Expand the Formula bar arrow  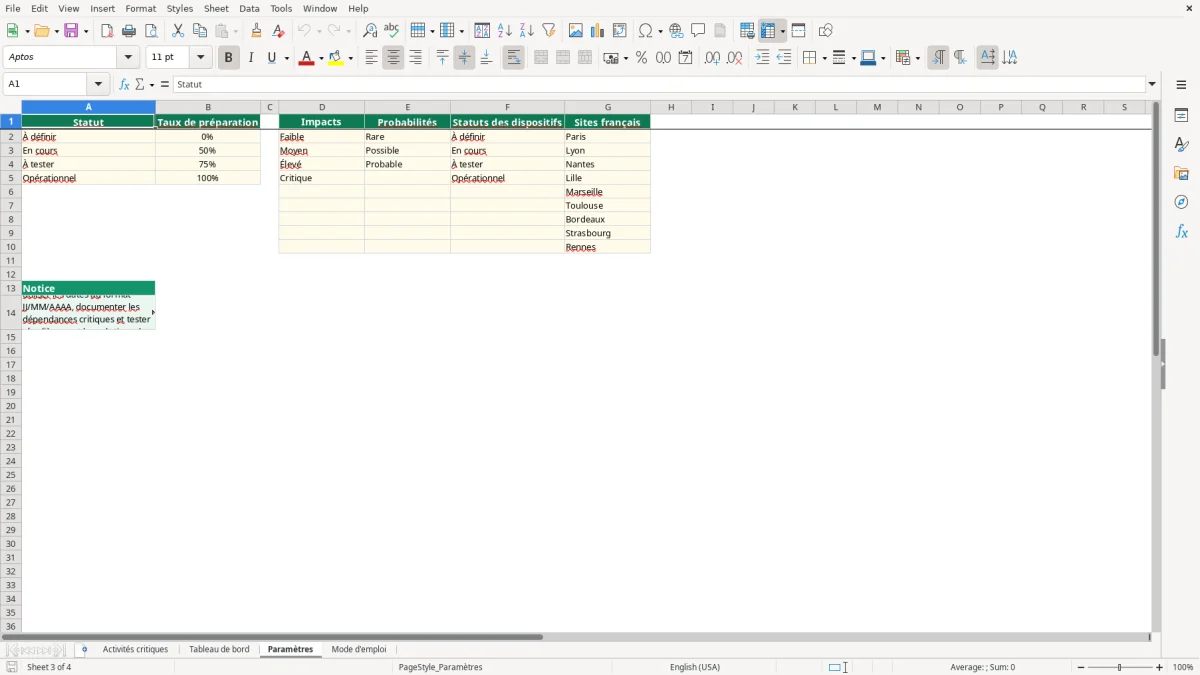coord(1152,85)
